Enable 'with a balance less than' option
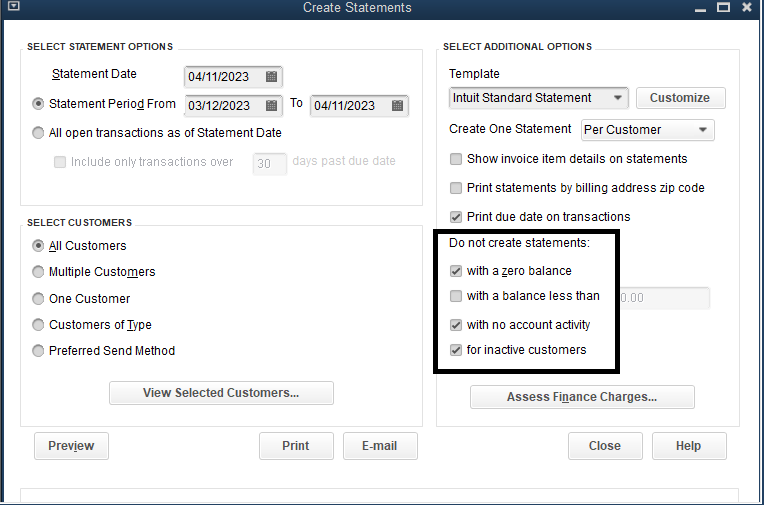Image resolution: width=766 pixels, height=505 pixels. [456, 296]
